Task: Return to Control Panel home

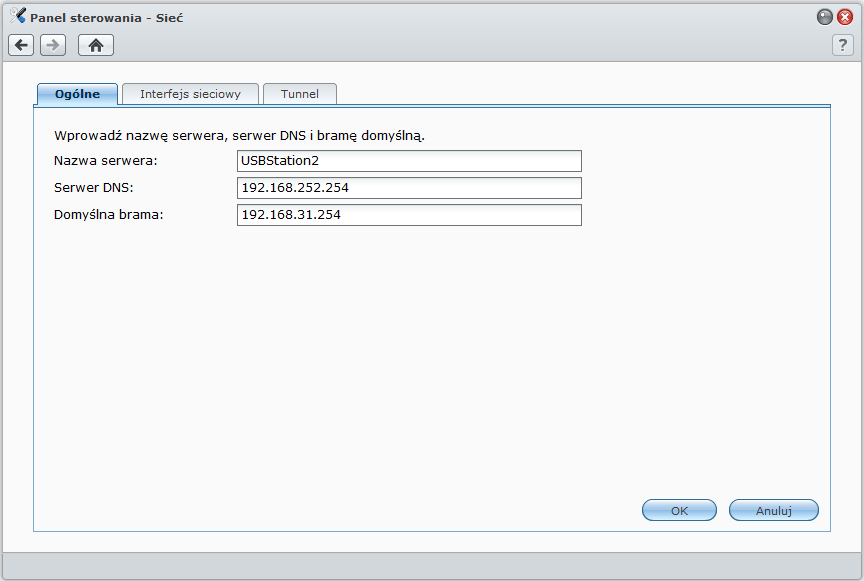Action: click(96, 45)
